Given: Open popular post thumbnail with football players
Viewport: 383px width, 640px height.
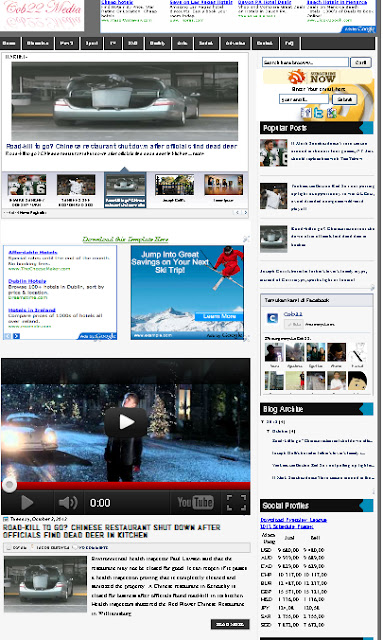Looking at the screenshot, I should click(274, 153).
